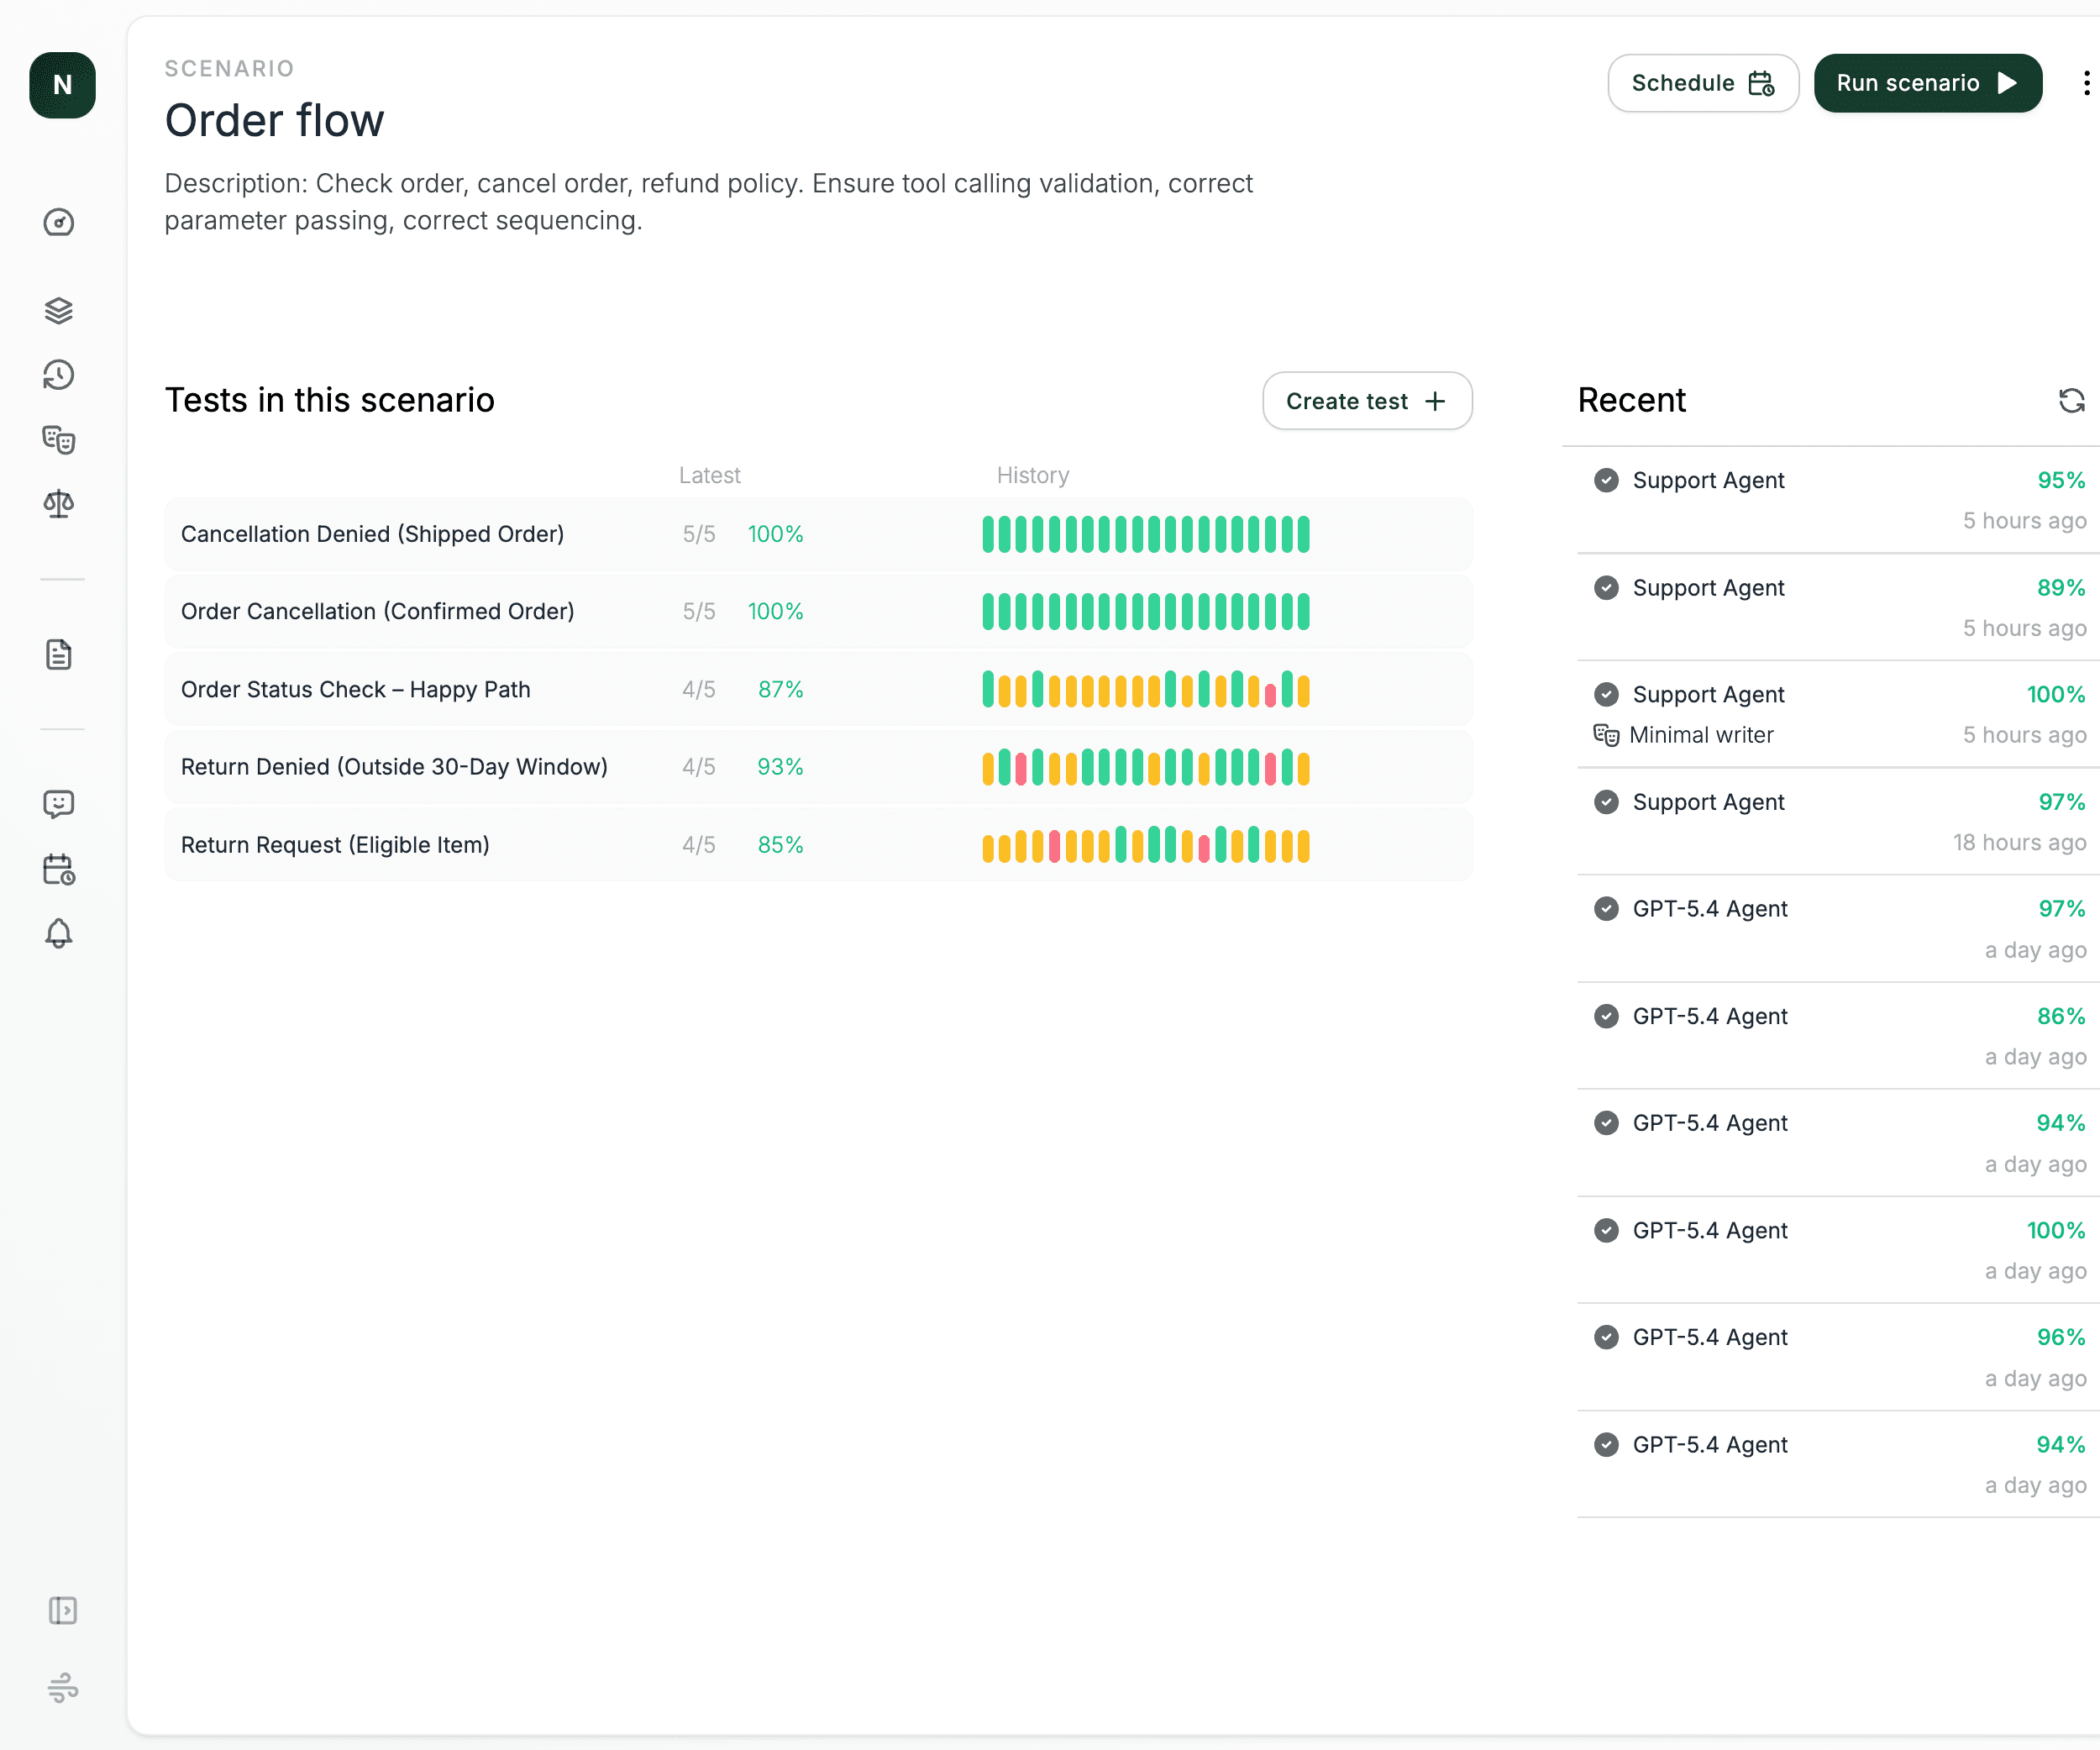Open the three-dot more options menu
Image resolution: width=2100 pixels, height=1750 pixels.
click(2086, 83)
